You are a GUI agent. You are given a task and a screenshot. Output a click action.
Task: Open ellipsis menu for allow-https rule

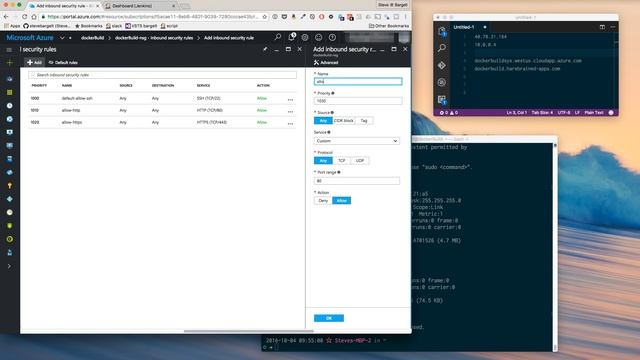(x=290, y=123)
